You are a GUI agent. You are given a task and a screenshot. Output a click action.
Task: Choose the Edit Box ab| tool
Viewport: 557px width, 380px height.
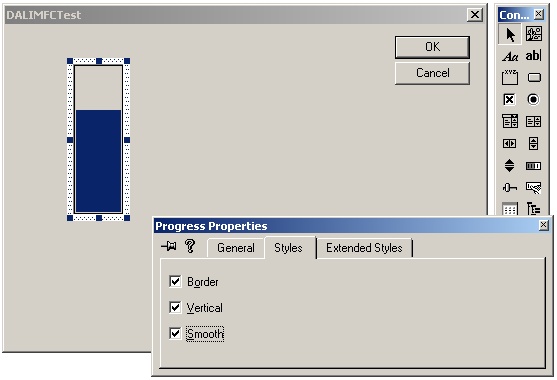(533, 56)
